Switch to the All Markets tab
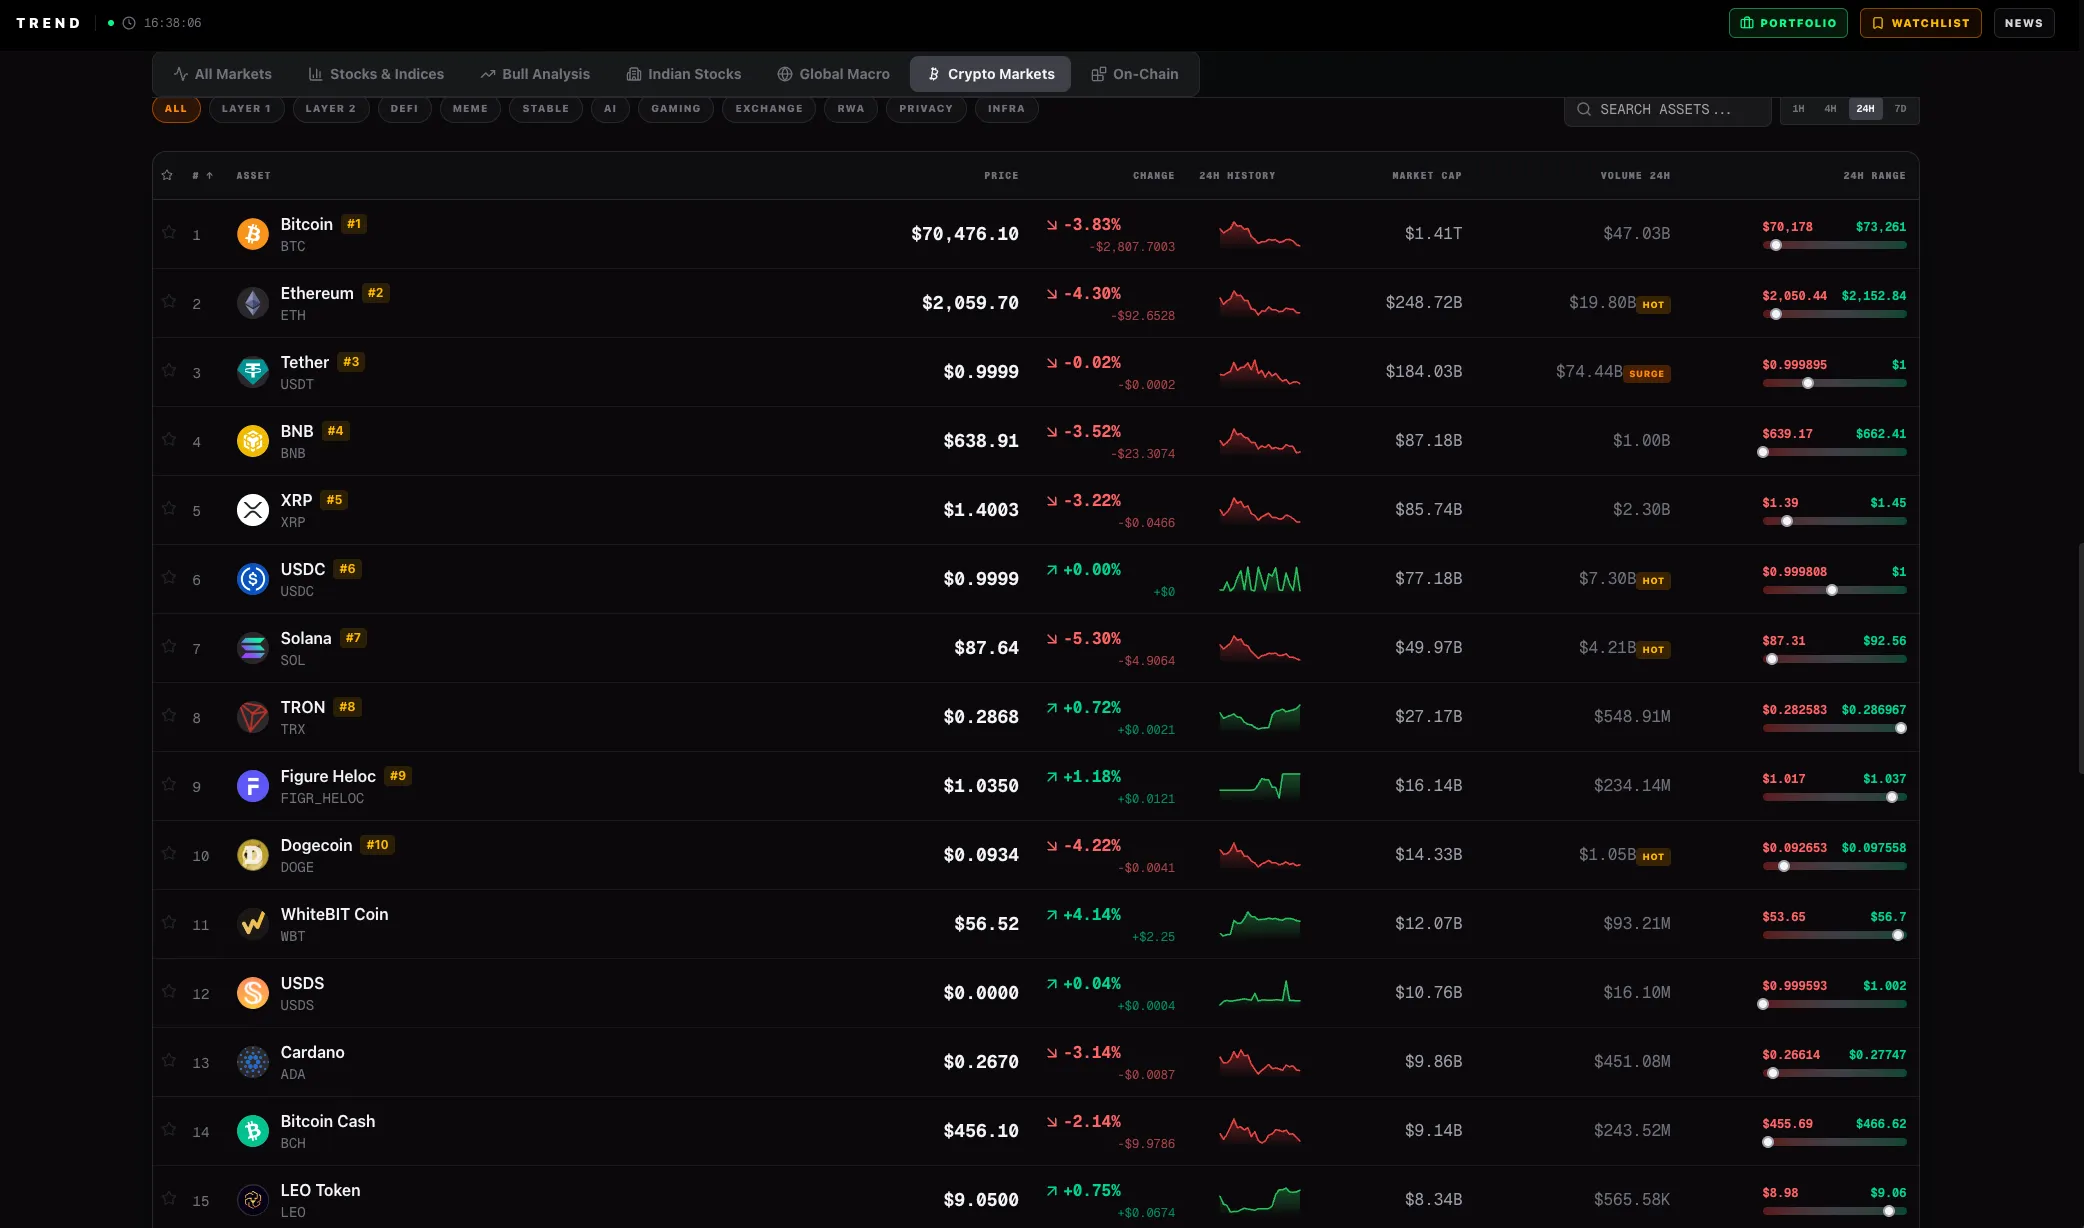Screen dimensions: 2084x1228 [222, 74]
